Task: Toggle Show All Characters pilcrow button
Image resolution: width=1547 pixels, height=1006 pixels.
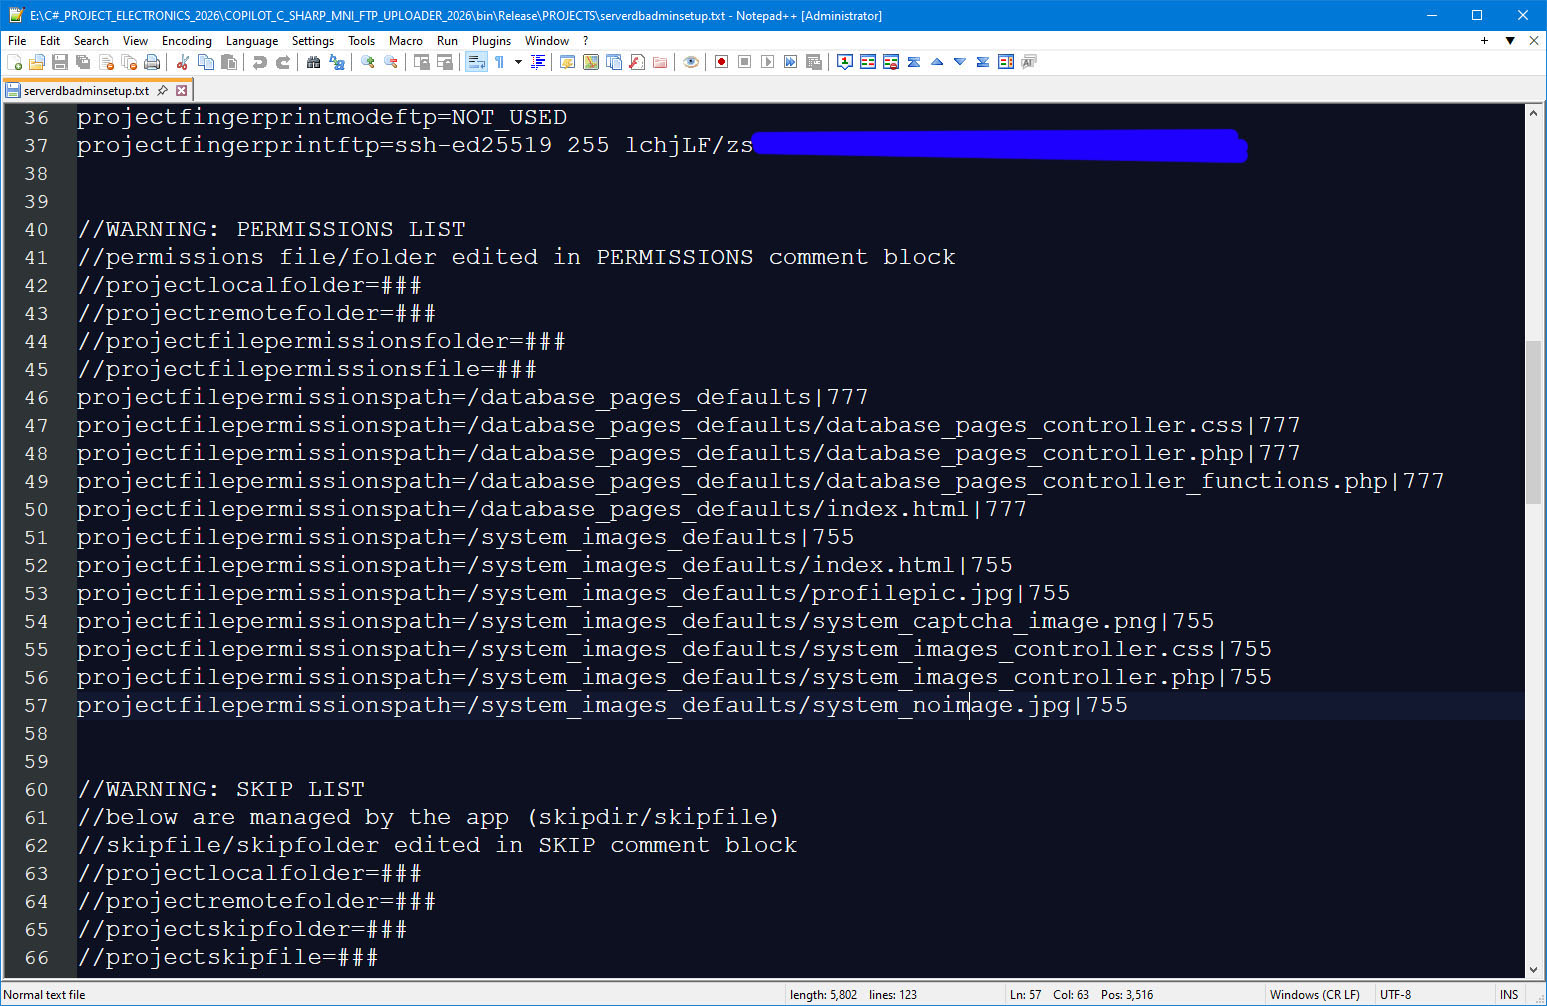Action: pyautogui.click(x=499, y=62)
